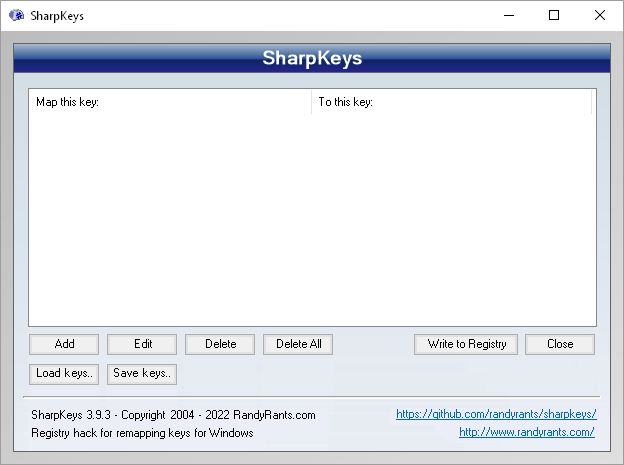Viewport: 624px width, 465px height.
Task: Click 'Registry hack for remapping keys' text
Action: [x=142, y=433]
